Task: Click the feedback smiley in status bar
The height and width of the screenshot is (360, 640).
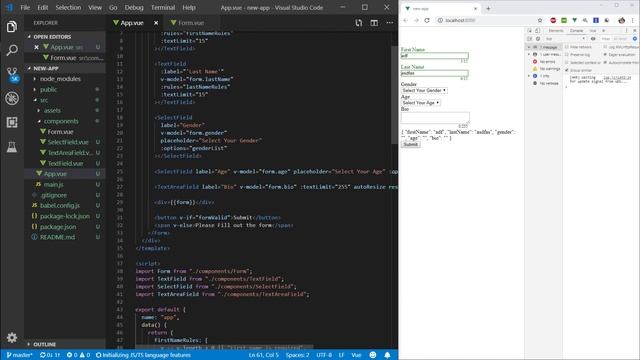Action: tap(373, 355)
